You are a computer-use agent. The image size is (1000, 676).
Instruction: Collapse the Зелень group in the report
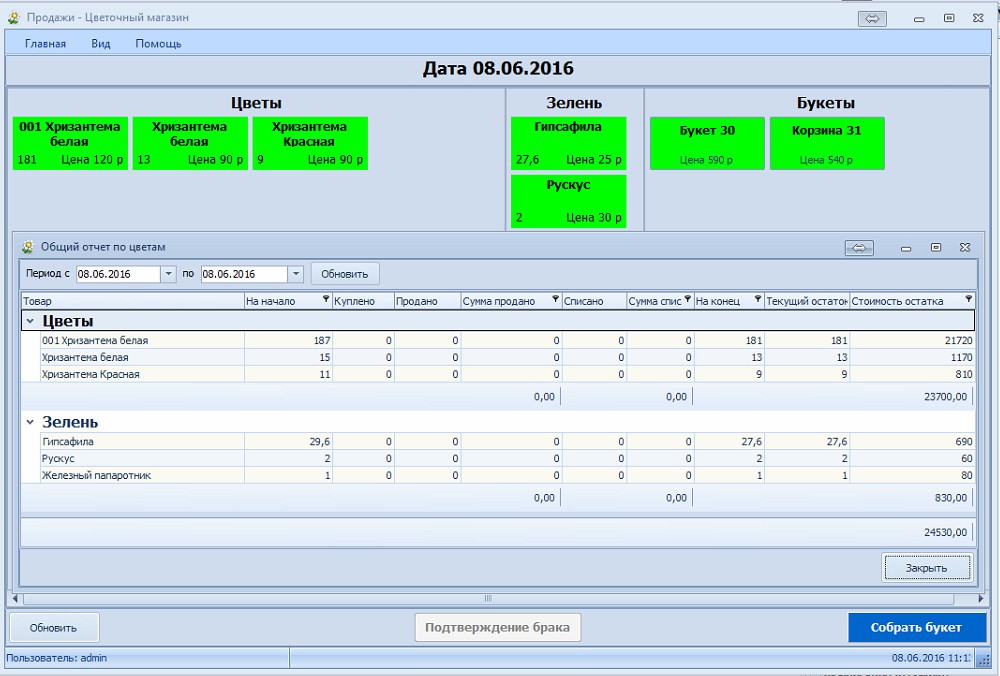pos(30,422)
